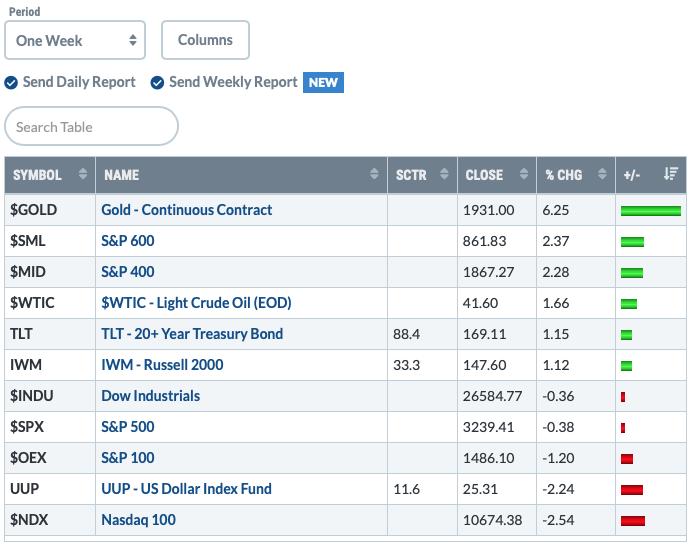Open $WTIC - Light Crude Oil (EOD) link
693x547 pixels.
pyautogui.click(x=196, y=303)
